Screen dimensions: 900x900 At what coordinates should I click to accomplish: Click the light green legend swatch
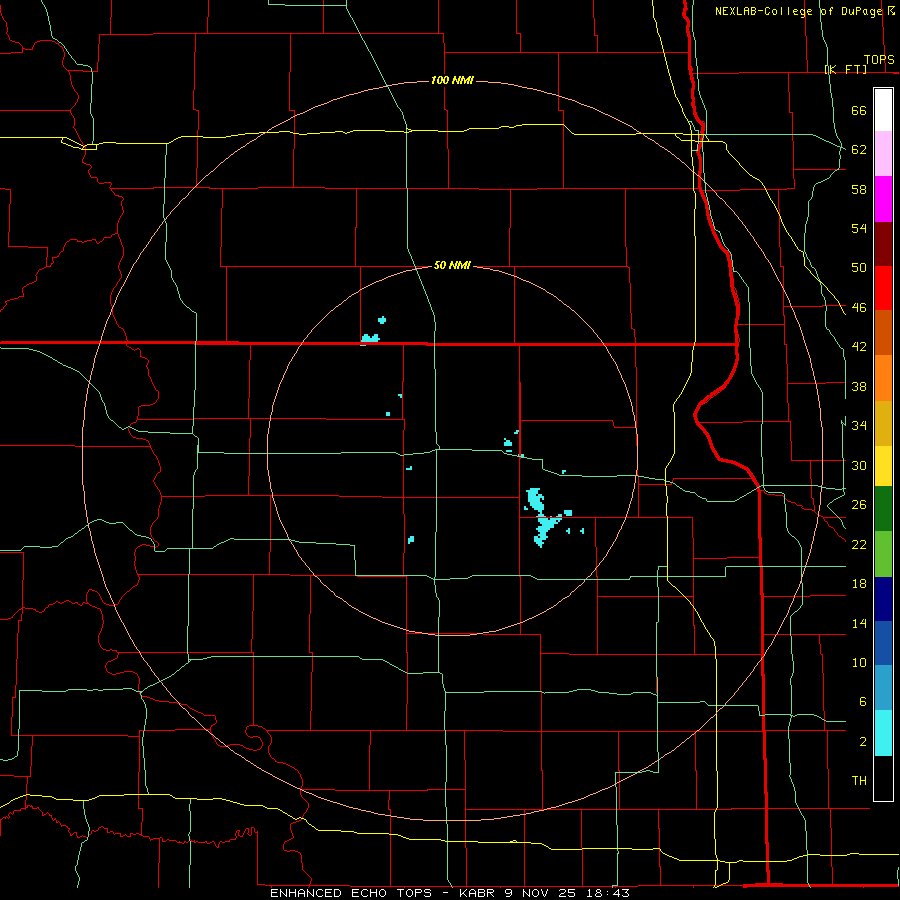coord(883,554)
